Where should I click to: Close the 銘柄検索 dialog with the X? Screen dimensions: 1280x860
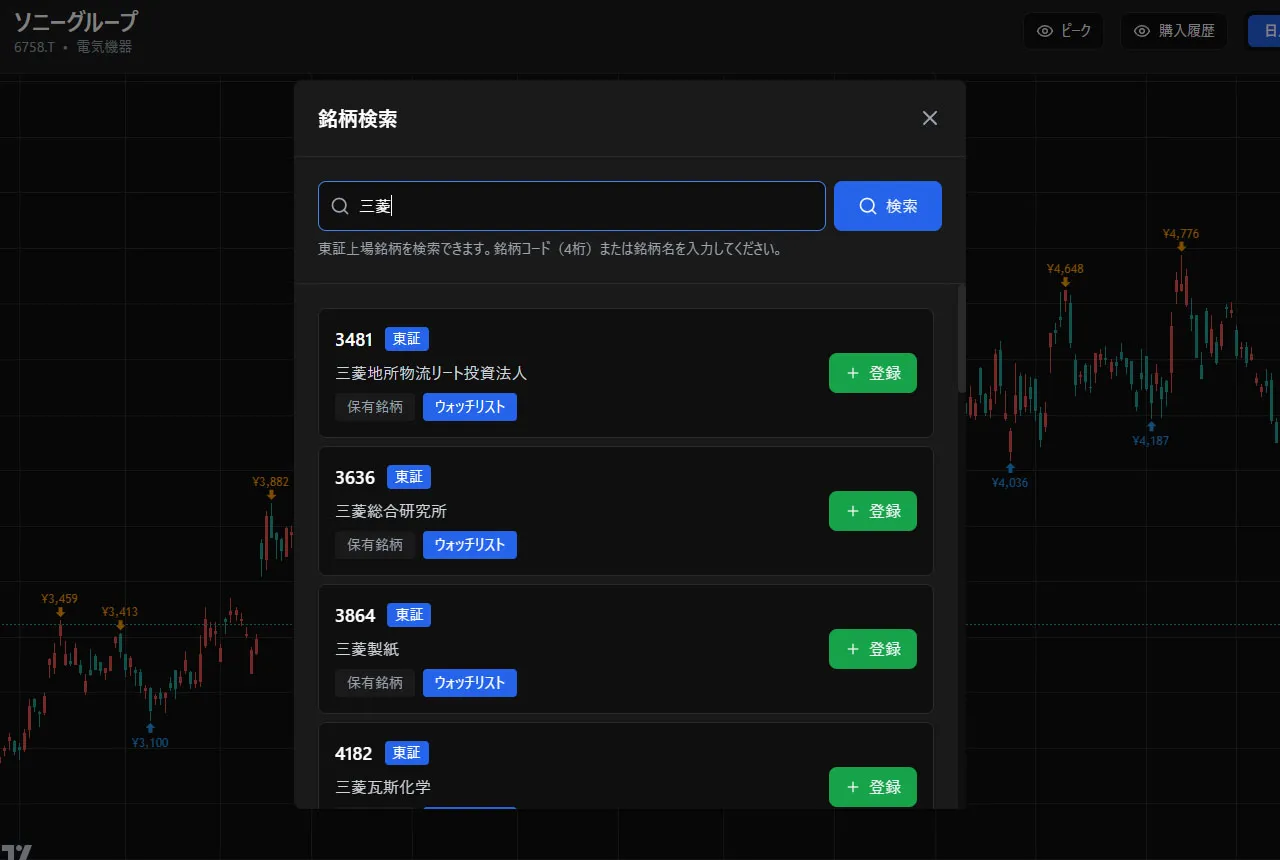pos(930,118)
